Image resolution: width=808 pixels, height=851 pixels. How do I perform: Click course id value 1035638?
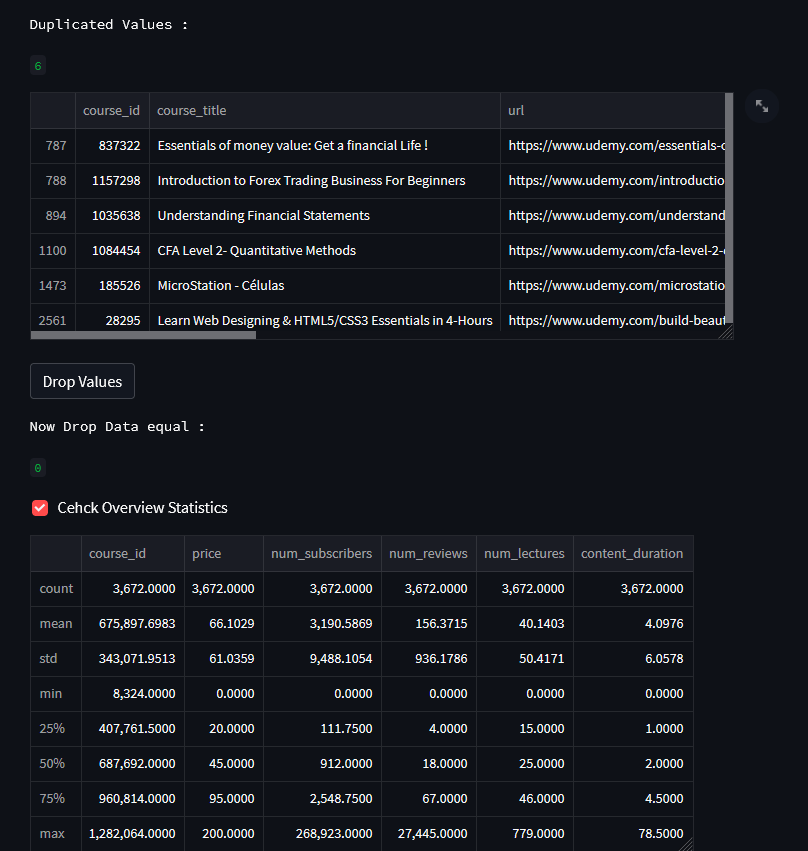tap(112, 216)
